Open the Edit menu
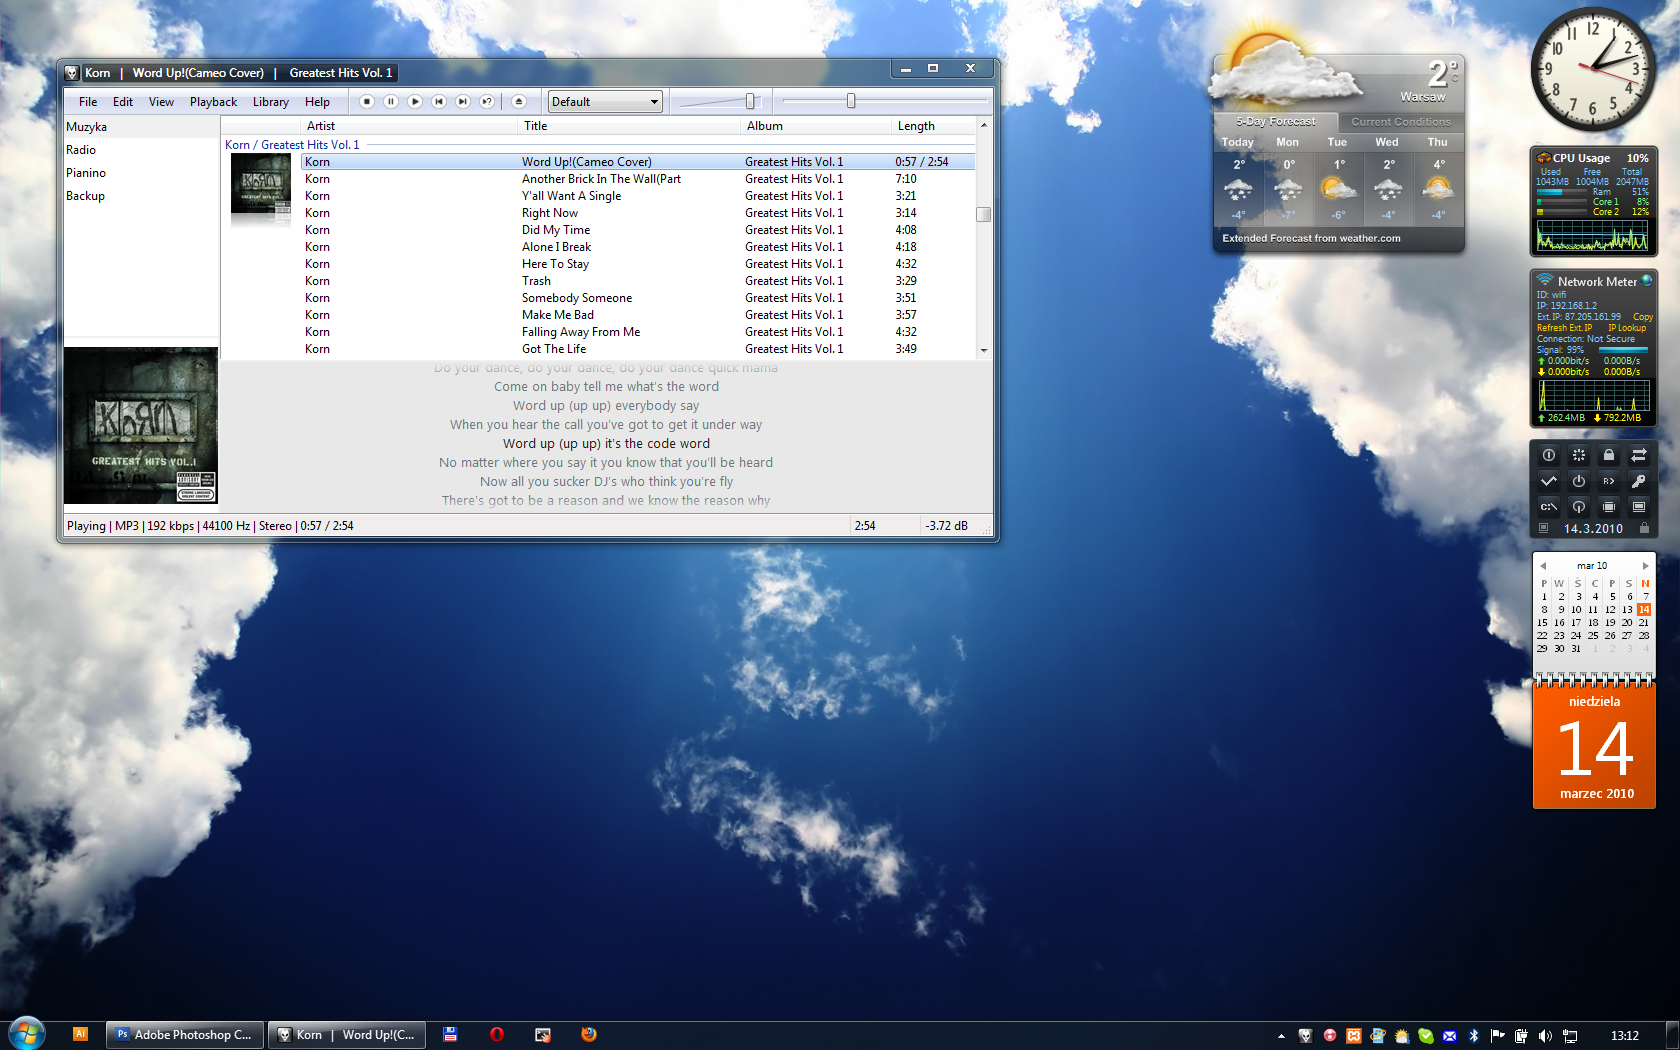This screenshot has width=1680, height=1050. pos(123,102)
